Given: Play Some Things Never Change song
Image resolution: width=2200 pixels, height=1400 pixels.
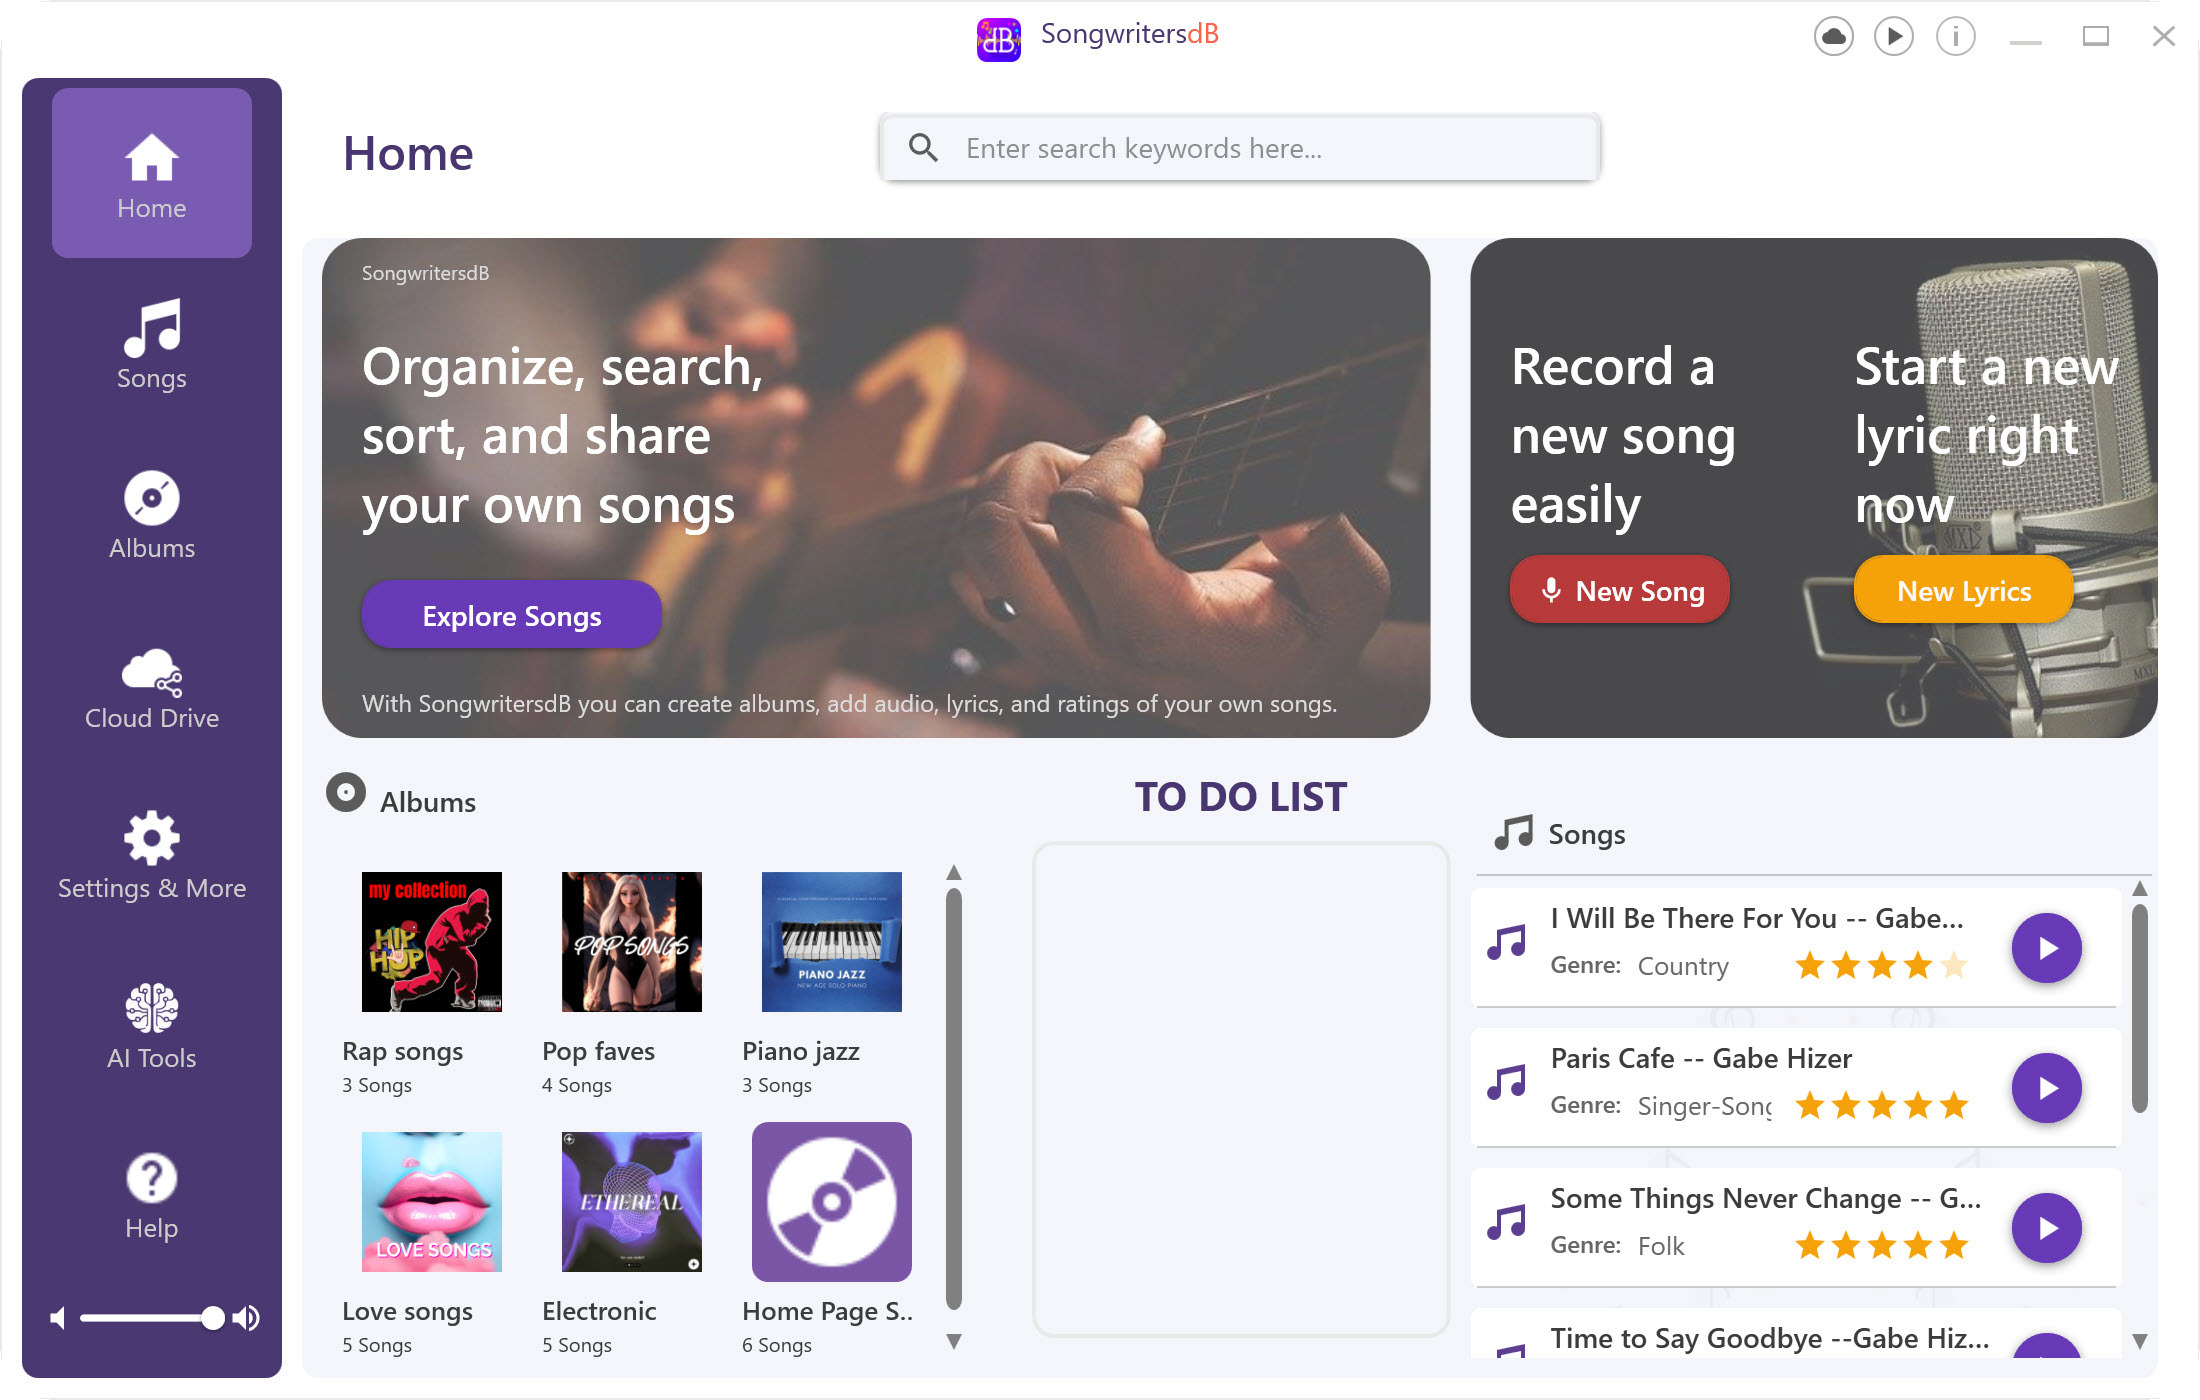Looking at the screenshot, I should click(x=2047, y=1228).
